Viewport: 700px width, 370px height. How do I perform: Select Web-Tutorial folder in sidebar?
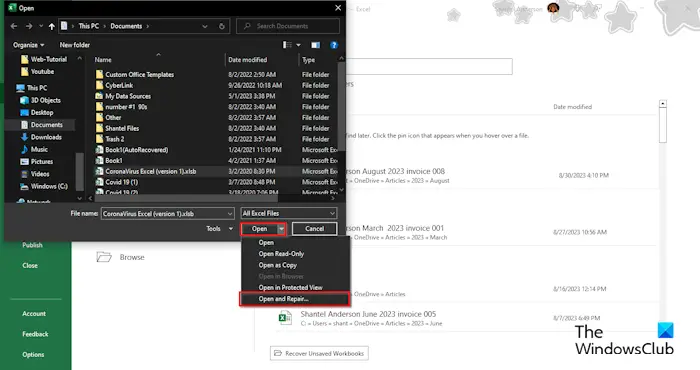point(44,59)
